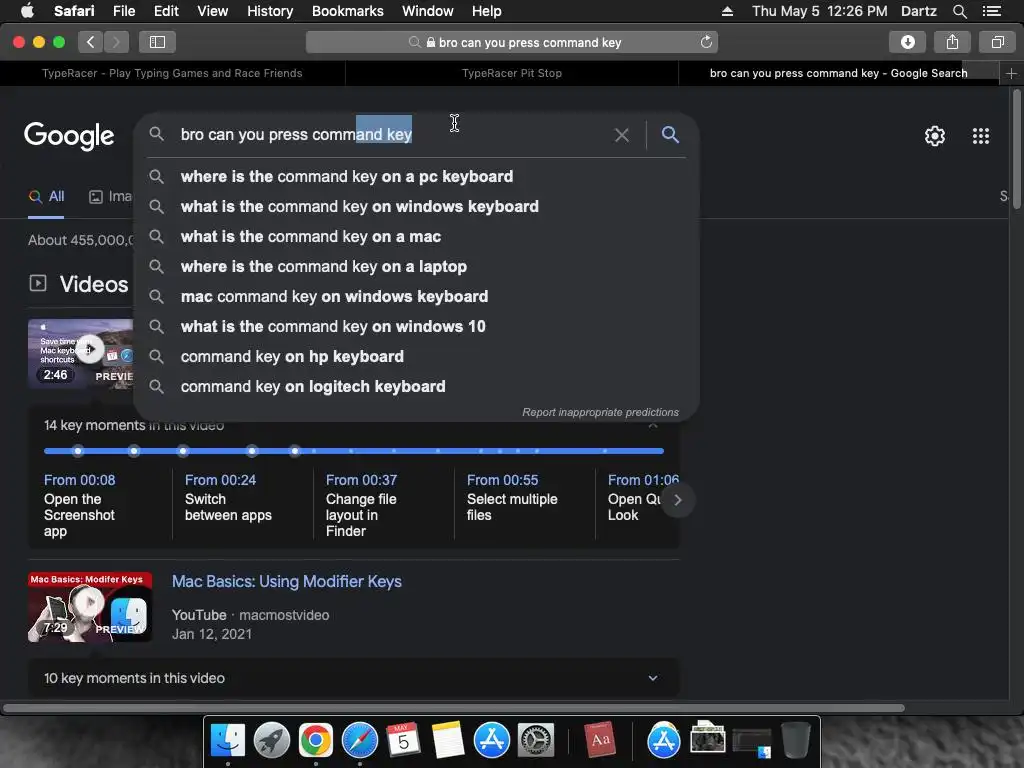1024x768 pixels.
Task: Click in the Google search input field
Action: coord(392,135)
